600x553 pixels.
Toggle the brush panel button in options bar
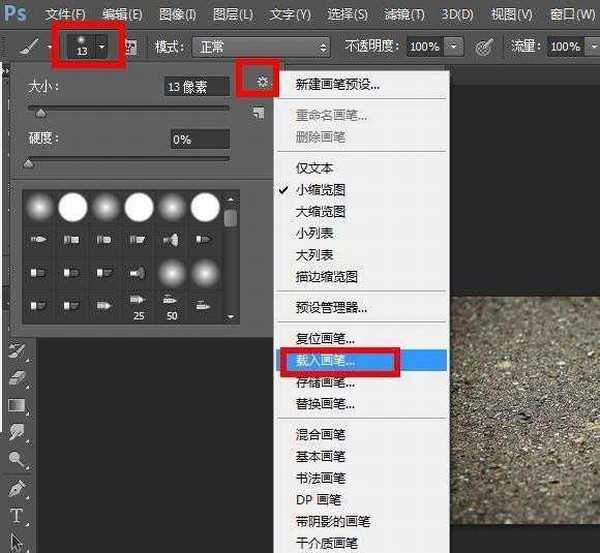coord(131,47)
